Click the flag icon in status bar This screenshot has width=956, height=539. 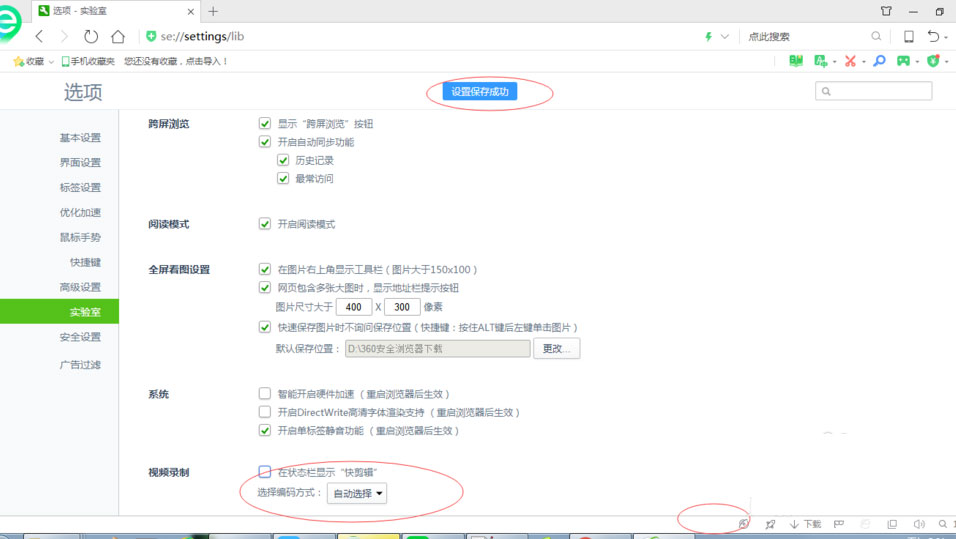pos(839,524)
